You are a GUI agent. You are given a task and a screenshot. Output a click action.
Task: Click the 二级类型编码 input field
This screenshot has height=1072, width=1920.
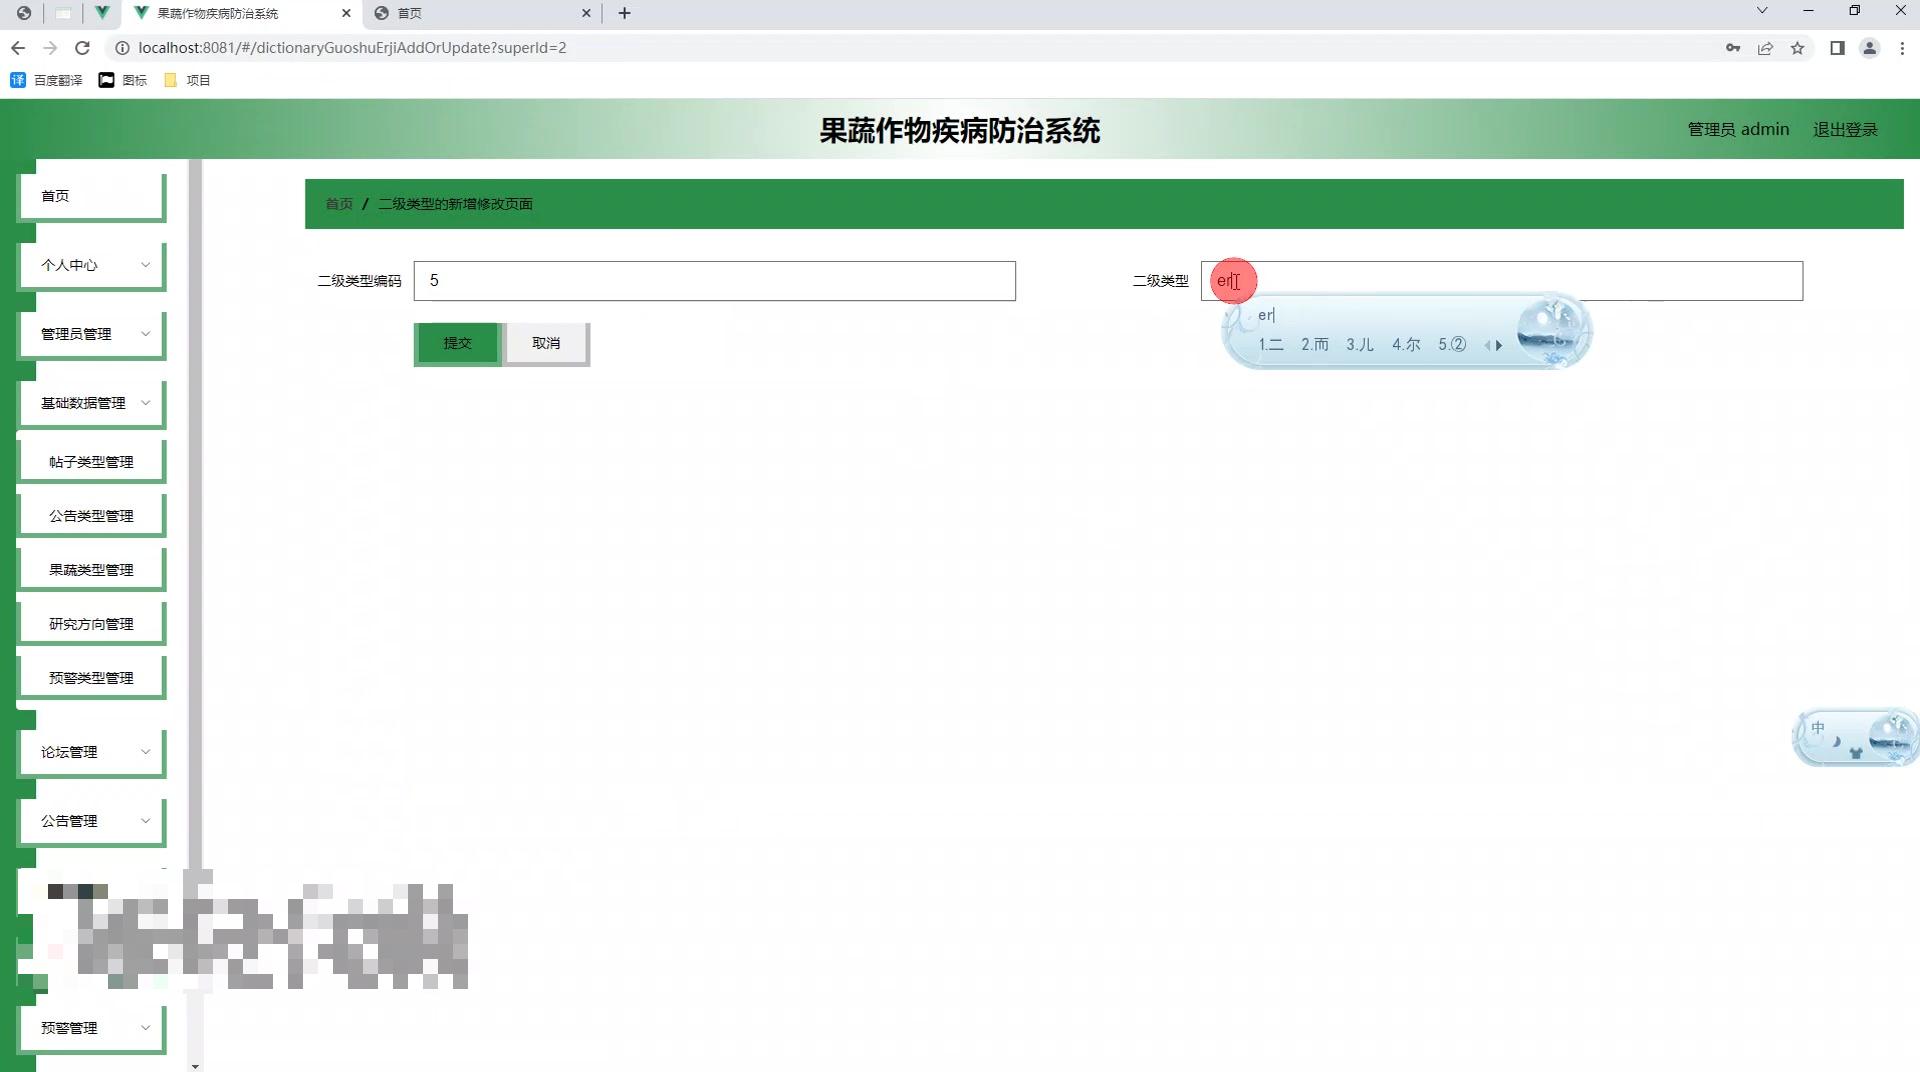click(714, 281)
